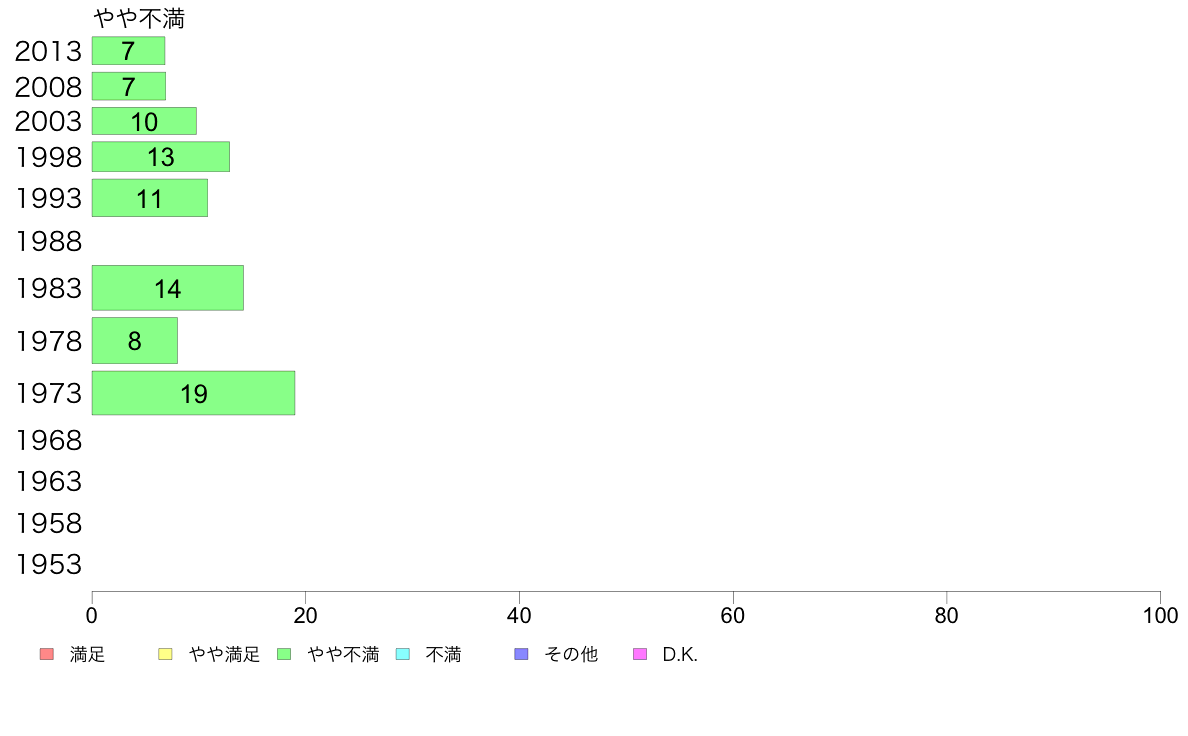Select the 1993 bar showing 11

pyautogui.click(x=150, y=198)
